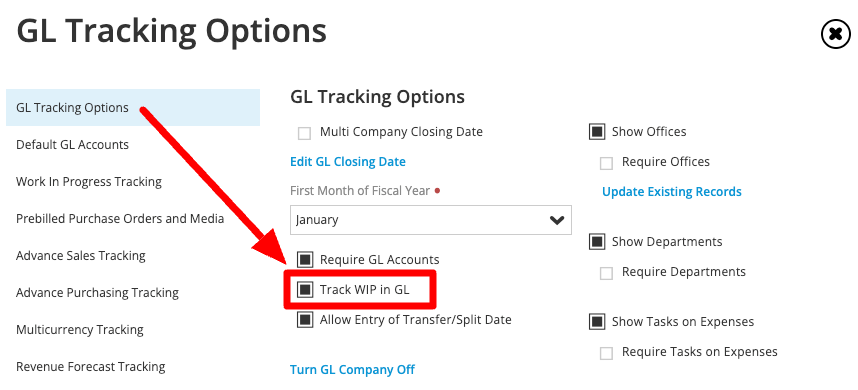This screenshot has height=390, width=858.
Task: Click the Turn GL Company Off link
Action: [x=352, y=370]
